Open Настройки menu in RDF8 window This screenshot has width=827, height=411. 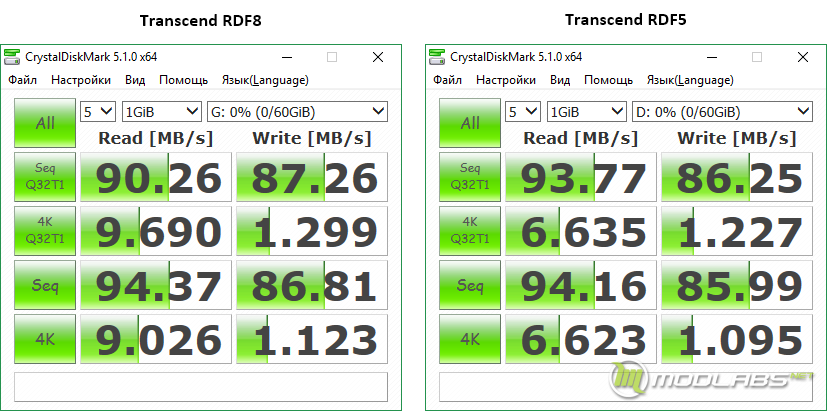pos(81,80)
